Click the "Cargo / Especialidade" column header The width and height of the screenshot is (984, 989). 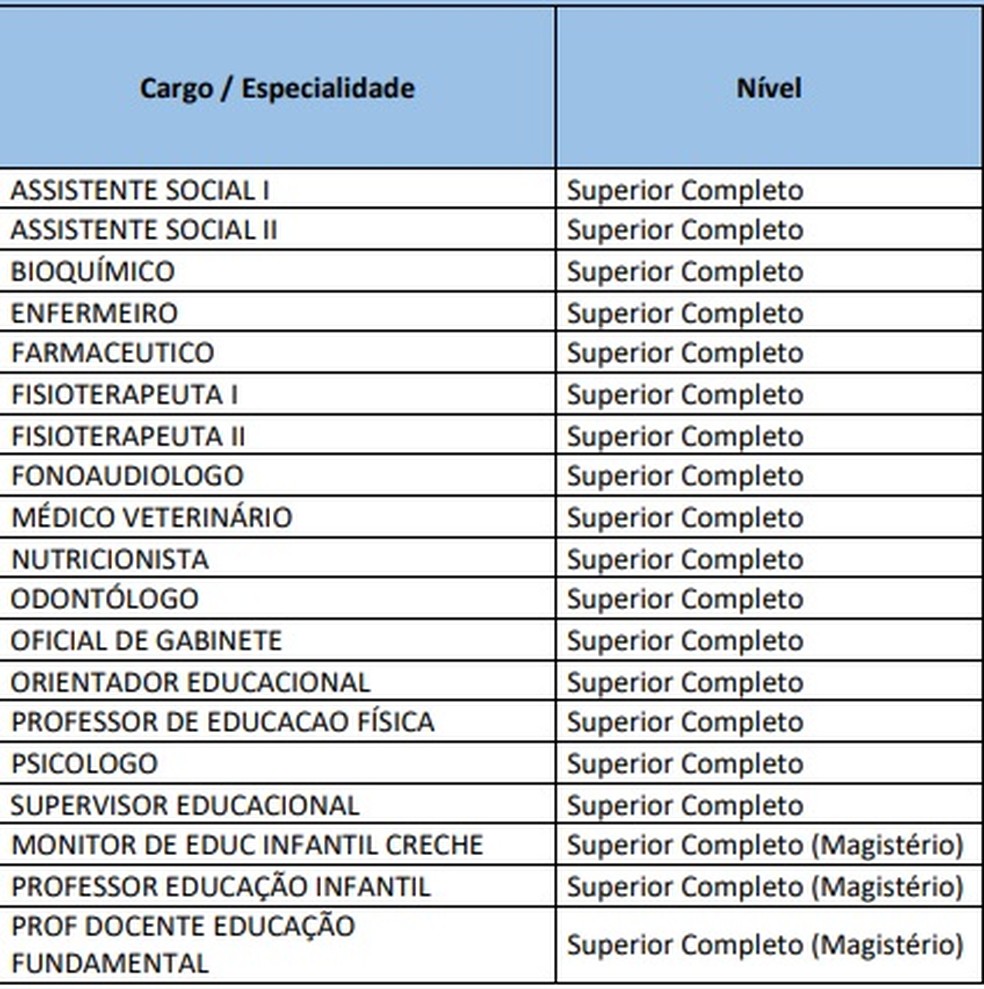pos(277,88)
